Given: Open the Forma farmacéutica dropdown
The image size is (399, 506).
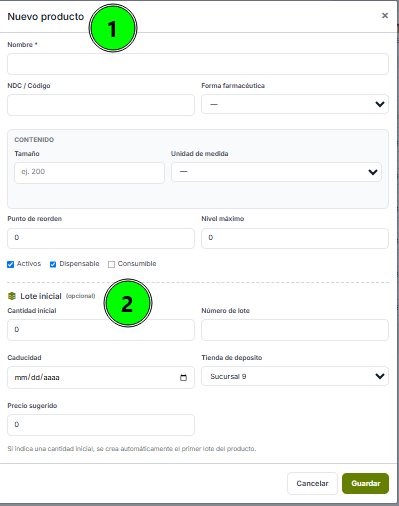Looking at the screenshot, I should [295, 104].
